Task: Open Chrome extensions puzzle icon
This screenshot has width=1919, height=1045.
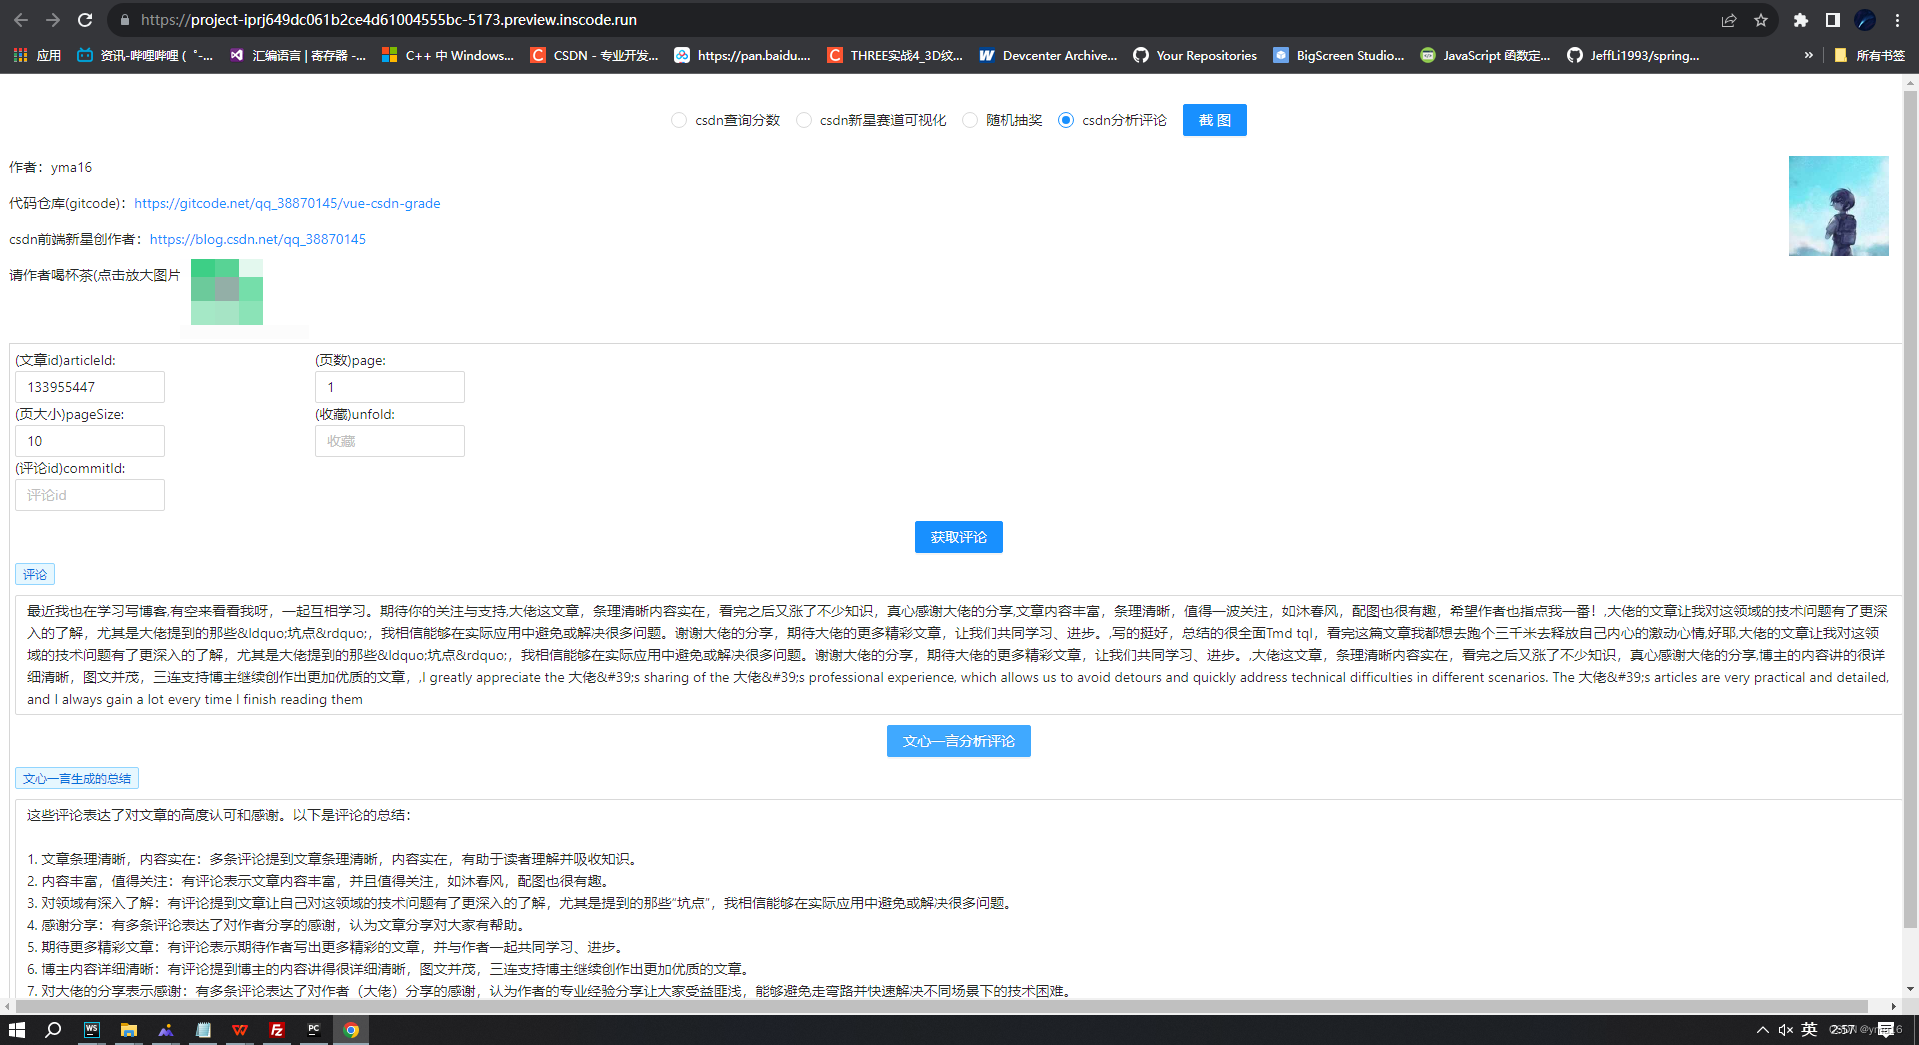Action: (x=1799, y=20)
